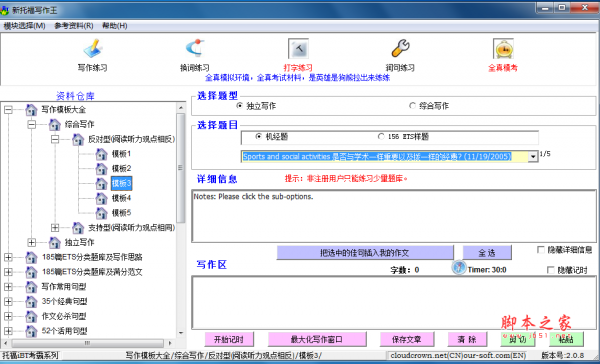Expand the 35个经典句型 node
Screen dimensions: 600x364
8,302
